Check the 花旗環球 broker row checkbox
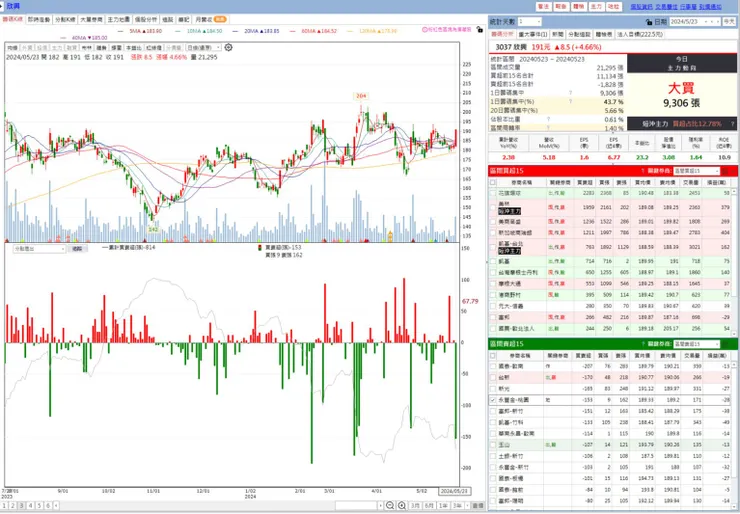Screen dimensions: 740x514 pyautogui.click(x=493, y=193)
